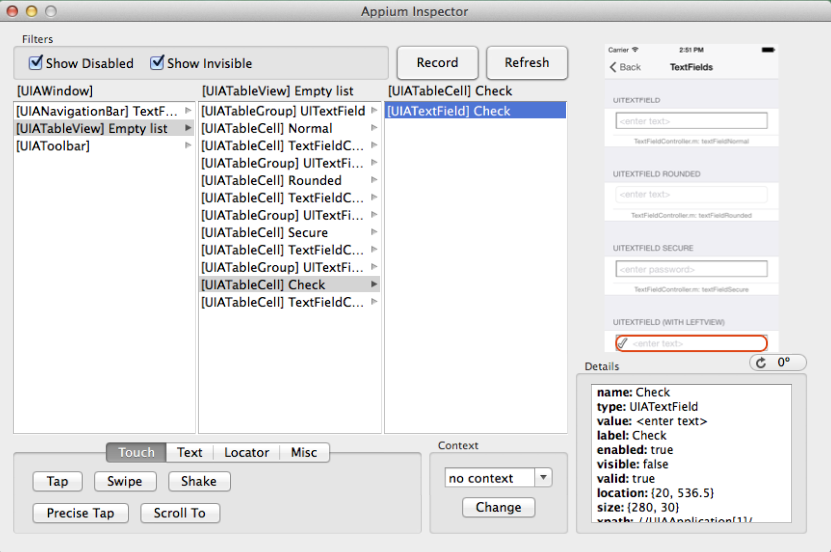Click the checkmark icon in the leftview field
831x552 pixels.
tap(623, 343)
